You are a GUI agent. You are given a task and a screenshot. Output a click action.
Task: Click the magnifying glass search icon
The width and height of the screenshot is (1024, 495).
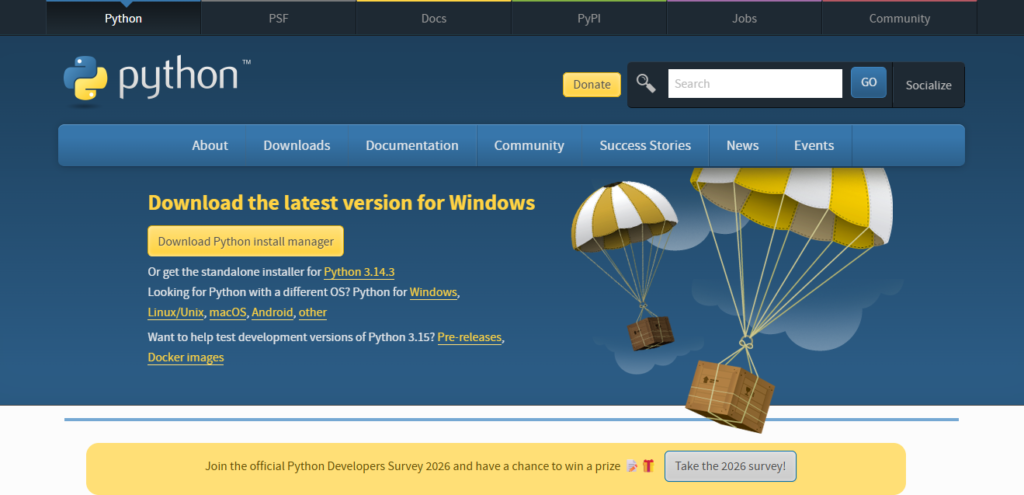click(x=646, y=84)
